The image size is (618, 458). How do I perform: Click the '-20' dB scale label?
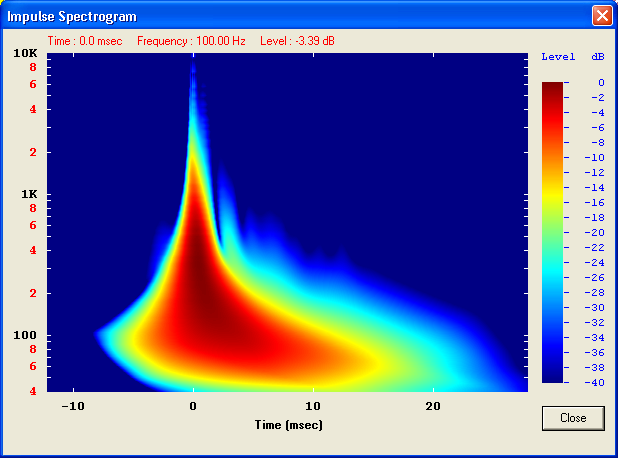[x=594, y=233]
